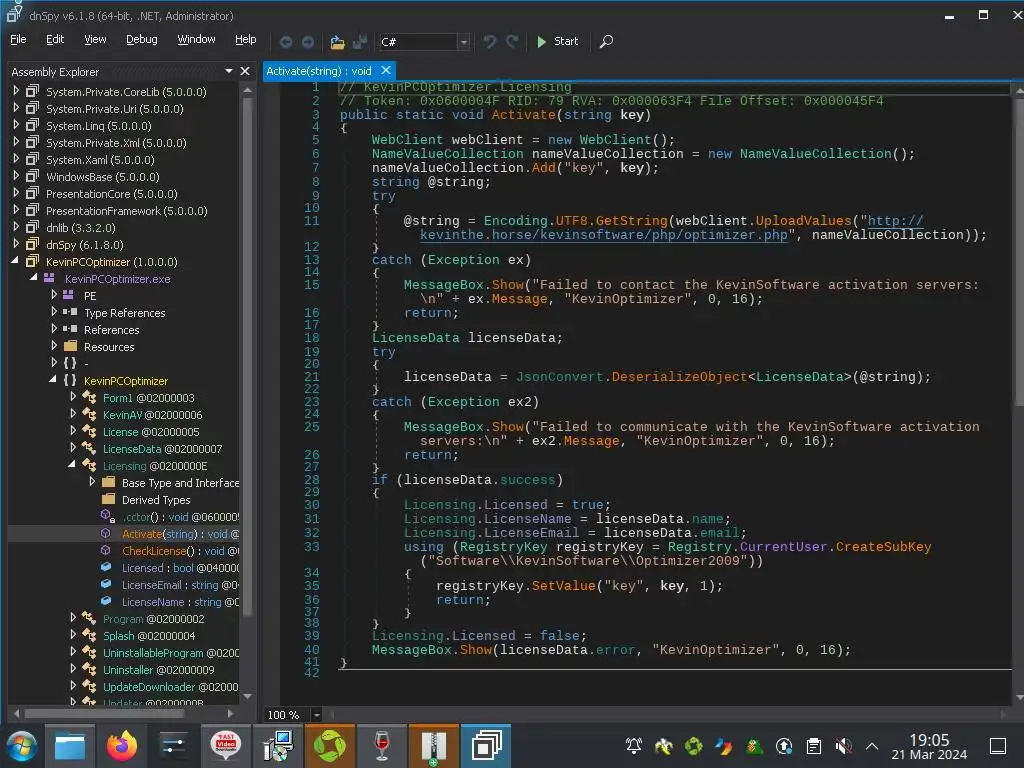The height and width of the screenshot is (768, 1024).
Task: Open search with the magnifier icon
Action: tap(606, 42)
